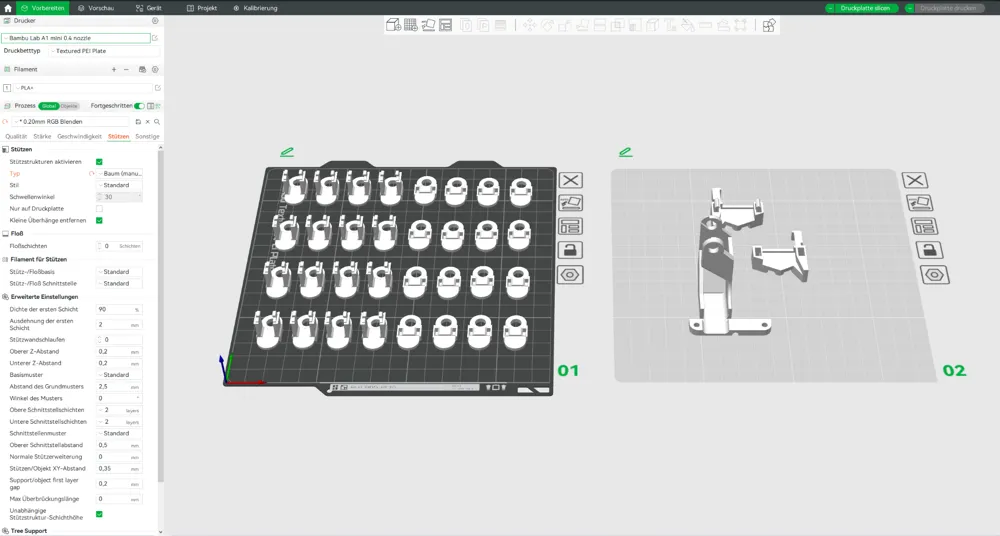Switch to the Sonstige settings tab
The height and width of the screenshot is (536, 1000).
(147, 137)
